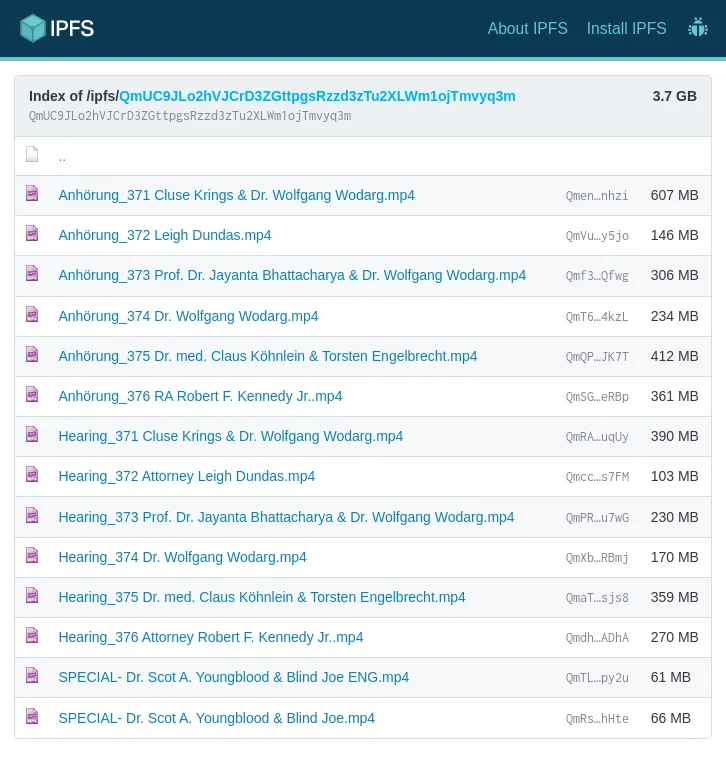Click the 66 MB size value
The height and width of the screenshot is (761, 726).
[670, 718]
